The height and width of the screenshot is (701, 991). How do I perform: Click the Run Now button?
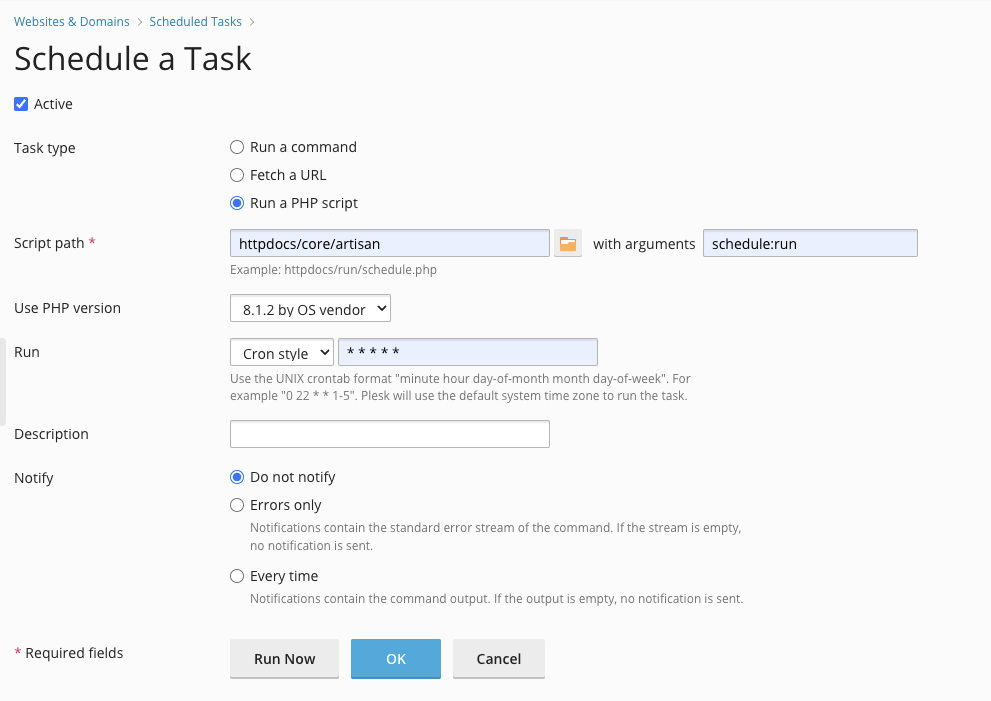pyautogui.click(x=284, y=659)
